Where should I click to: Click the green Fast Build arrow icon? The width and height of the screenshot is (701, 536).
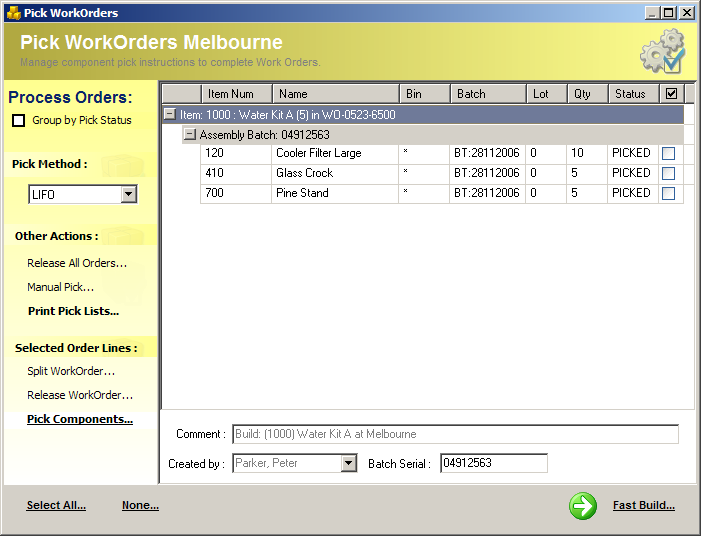point(583,506)
